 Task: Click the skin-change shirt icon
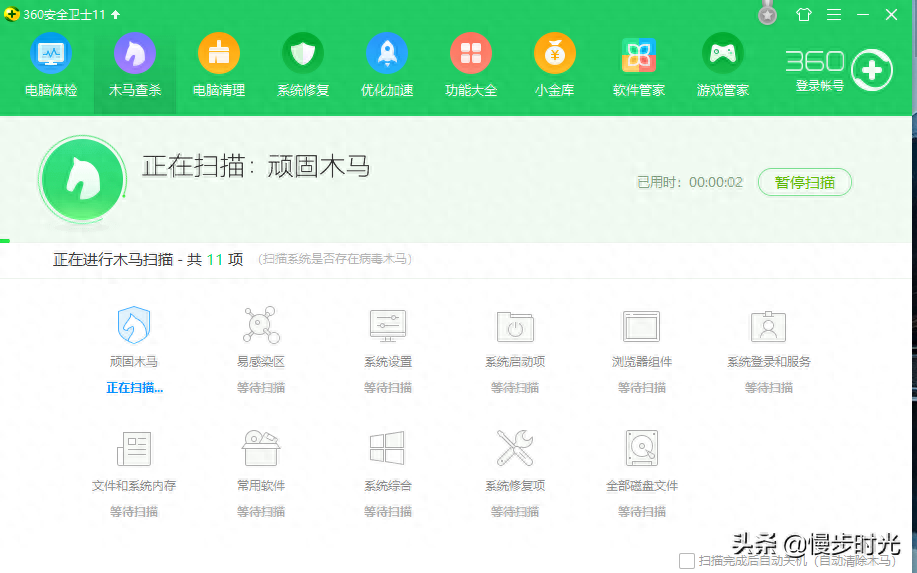pos(804,14)
